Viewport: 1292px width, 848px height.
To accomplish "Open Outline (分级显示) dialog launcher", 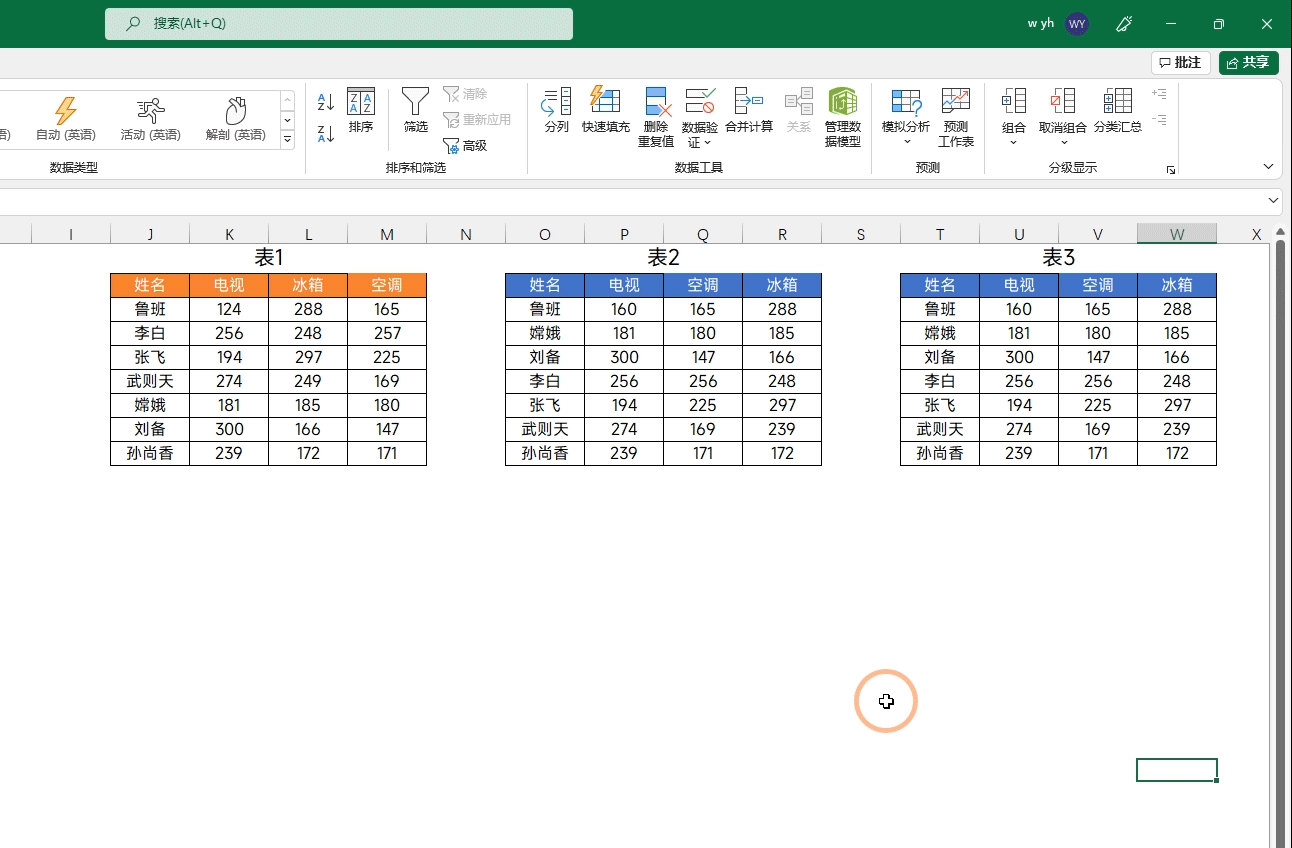I will (x=1171, y=171).
